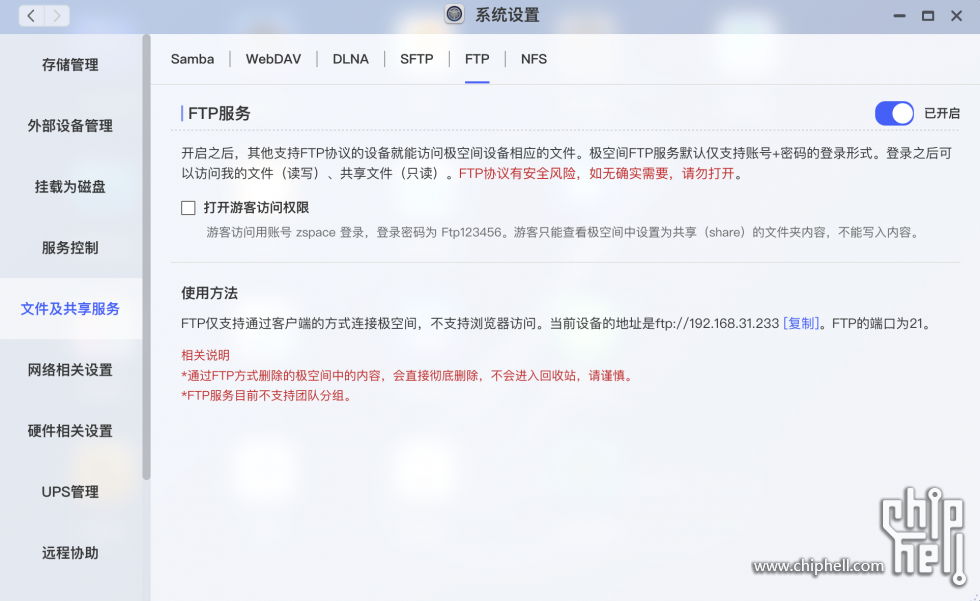The height and width of the screenshot is (601, 980).
Task: Click the FTP服务 section heading
Action: click(x=219, y=114)
